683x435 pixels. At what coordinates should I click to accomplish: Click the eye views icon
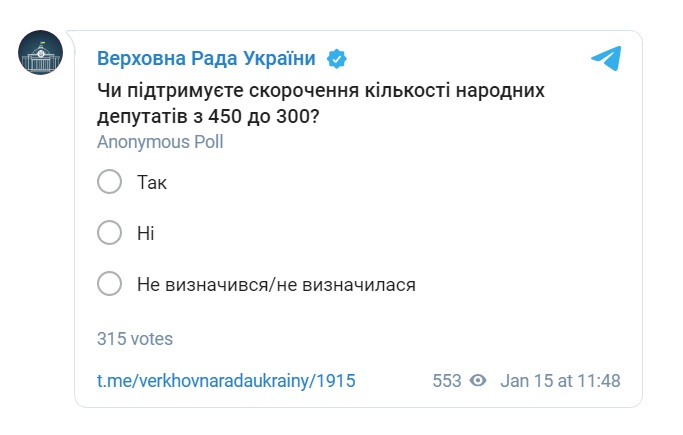478,381
